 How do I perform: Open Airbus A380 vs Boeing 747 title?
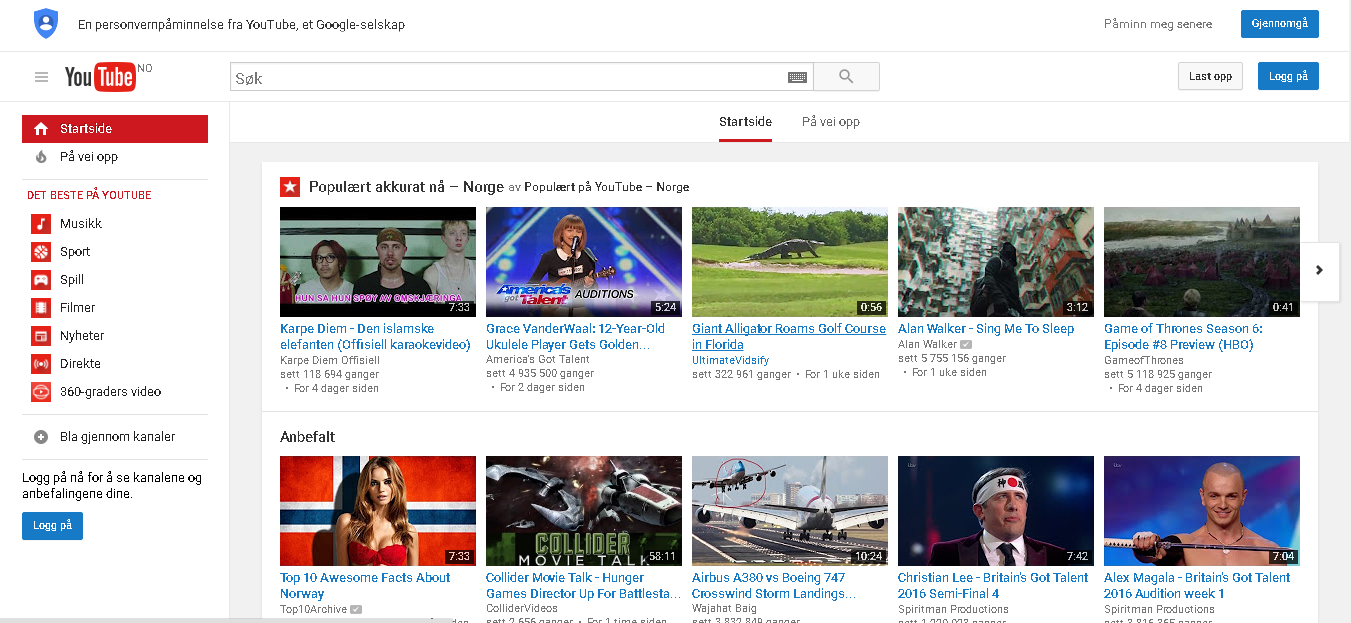(x=774, y=586)
